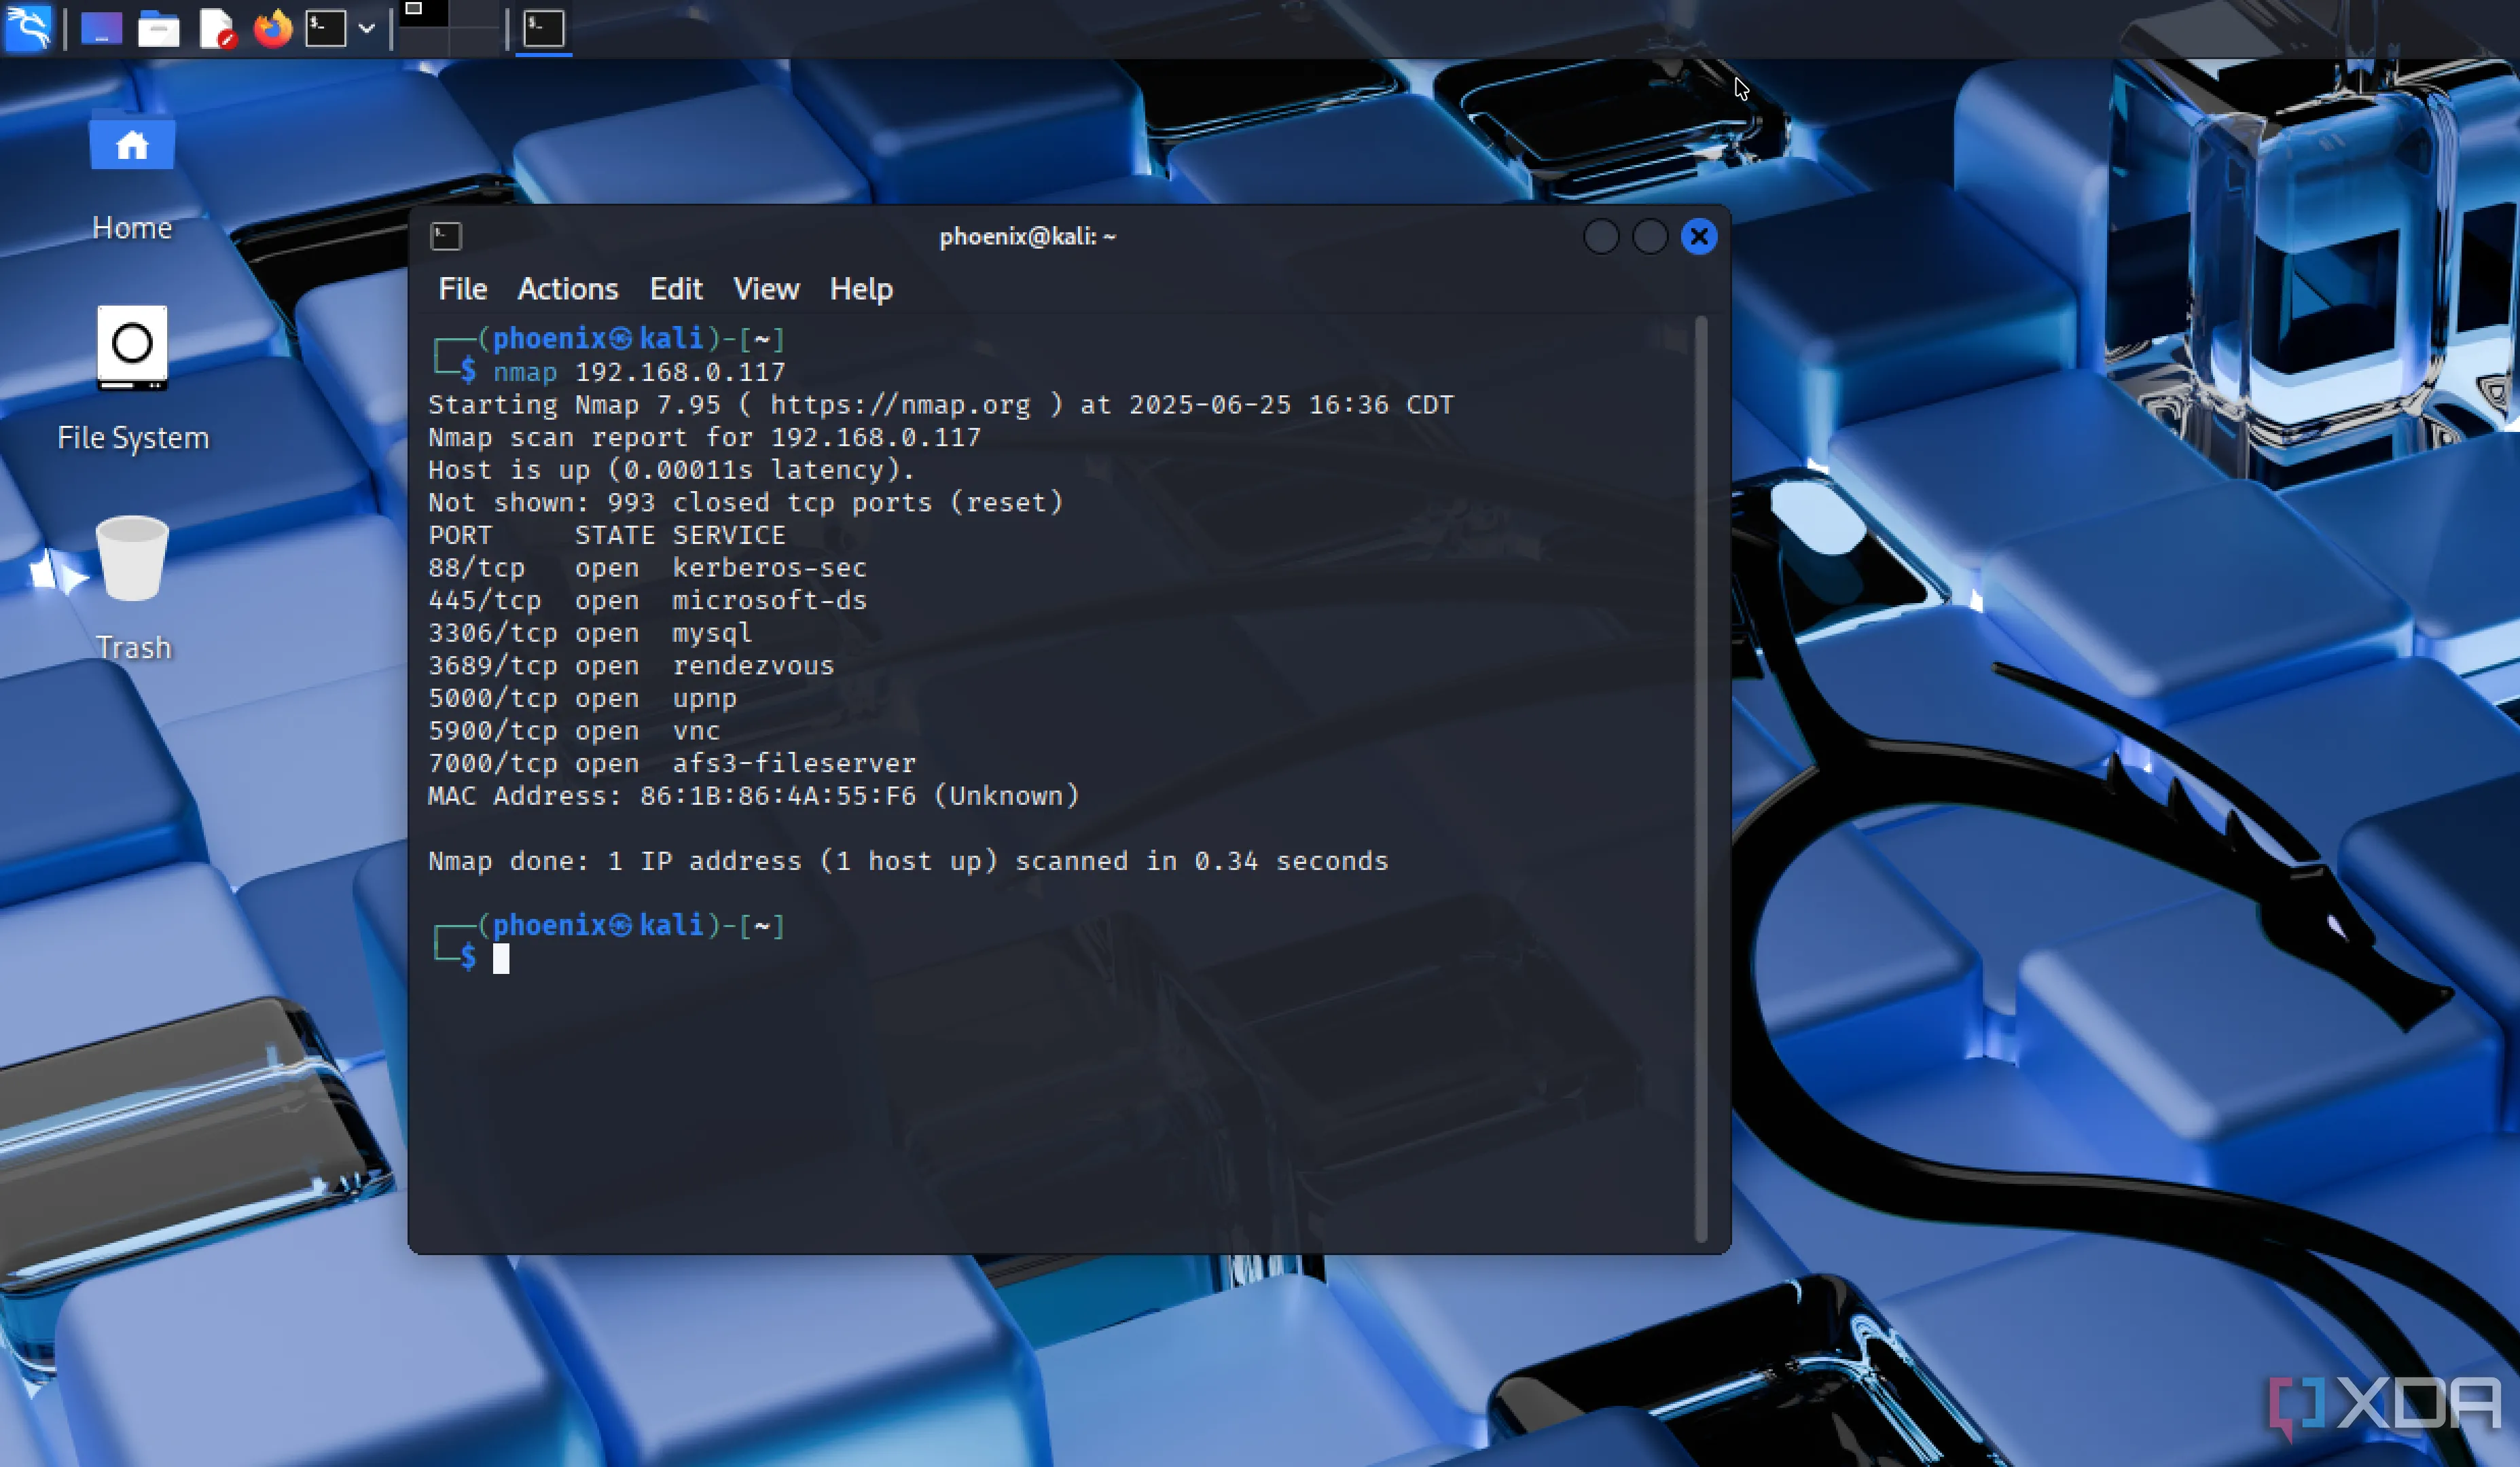Expand the terminal launcher dropdown arrow
The height and width of the screenshot is (1467, 2520).
coord(367,28)
